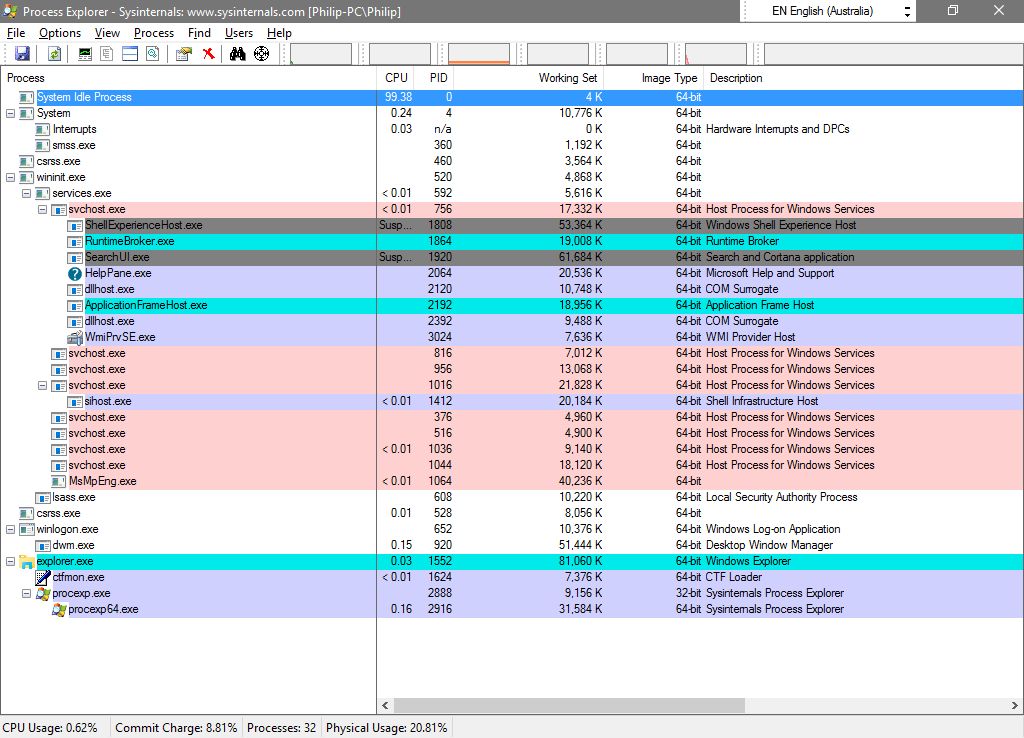Viewport: 1024px width, 738px height.
Task: Select the smss.exe process row
Action: pyautogui.click(x=512, y=146)
